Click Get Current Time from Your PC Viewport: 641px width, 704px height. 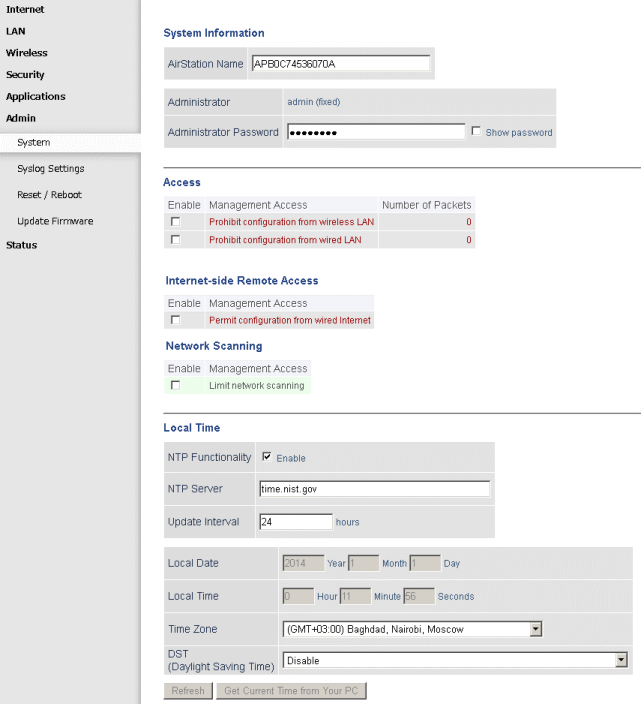(291, 691)
